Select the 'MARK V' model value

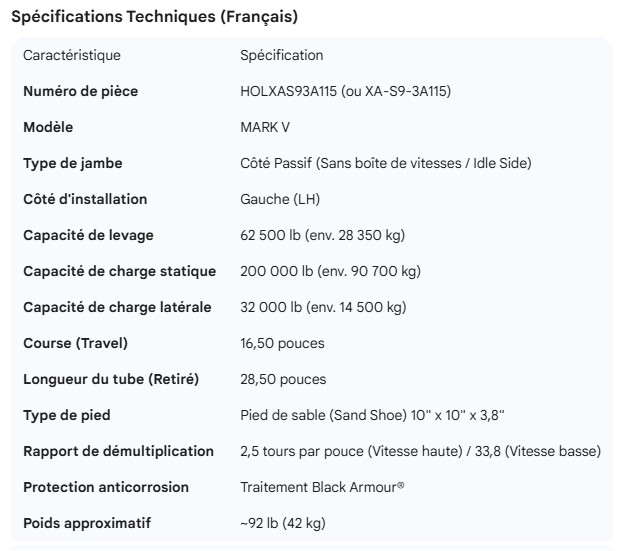(265, 127)
